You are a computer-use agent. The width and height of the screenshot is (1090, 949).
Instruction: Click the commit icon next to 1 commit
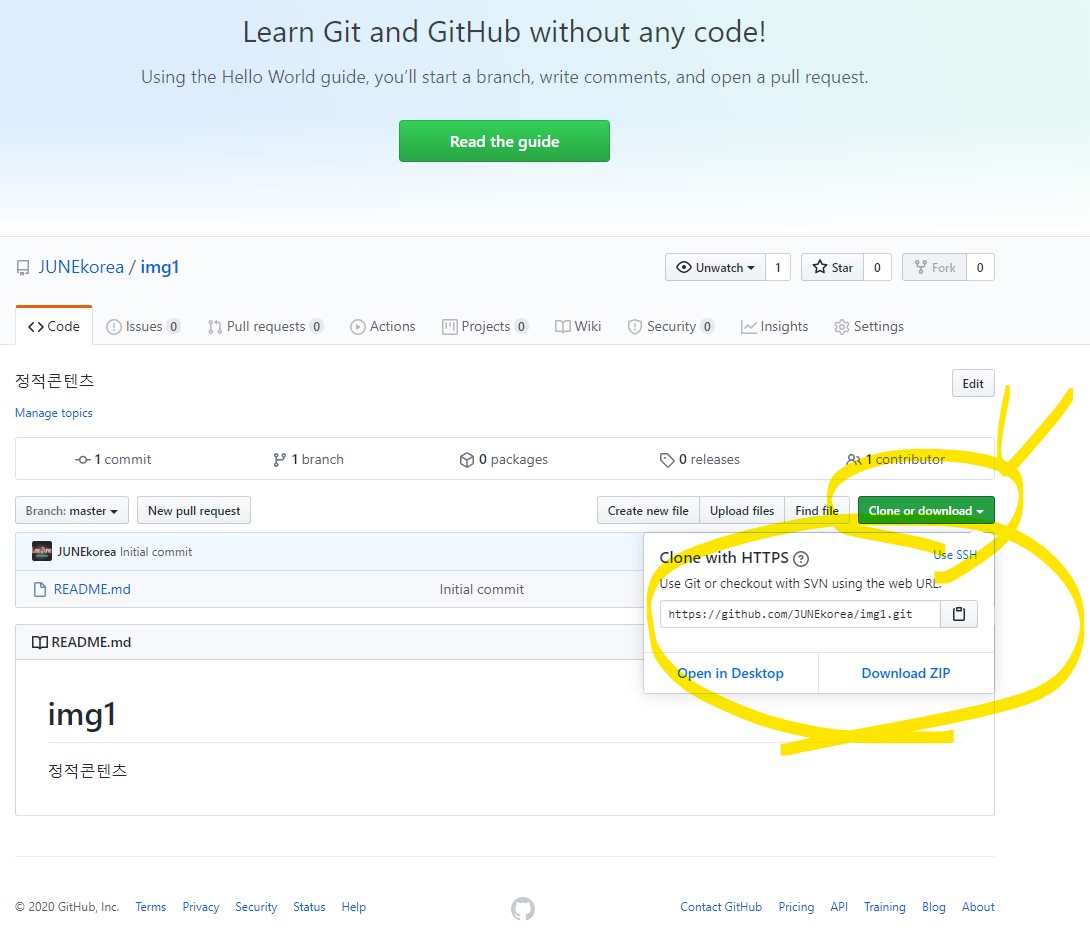click(x=83, y=460)
